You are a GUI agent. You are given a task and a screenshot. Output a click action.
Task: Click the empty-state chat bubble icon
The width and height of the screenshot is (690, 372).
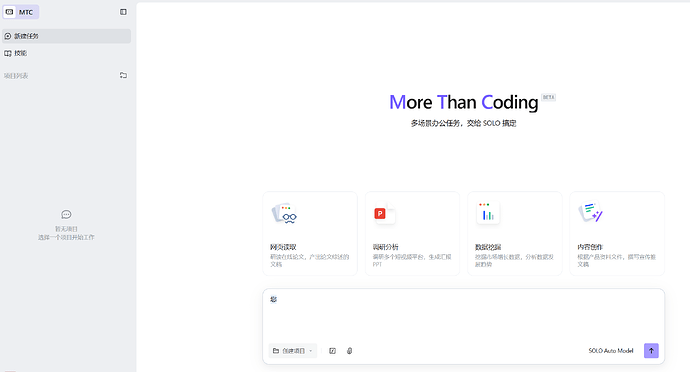[66, 214]
